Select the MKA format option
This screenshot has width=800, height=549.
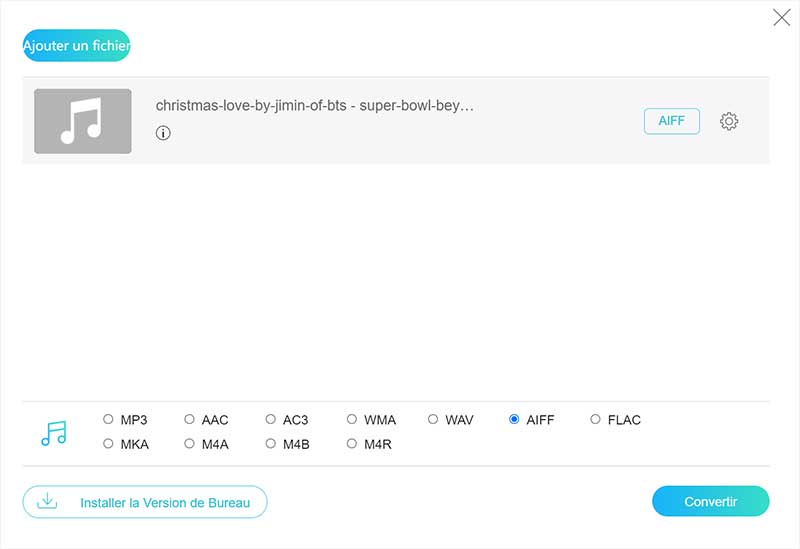click(108, 444)
